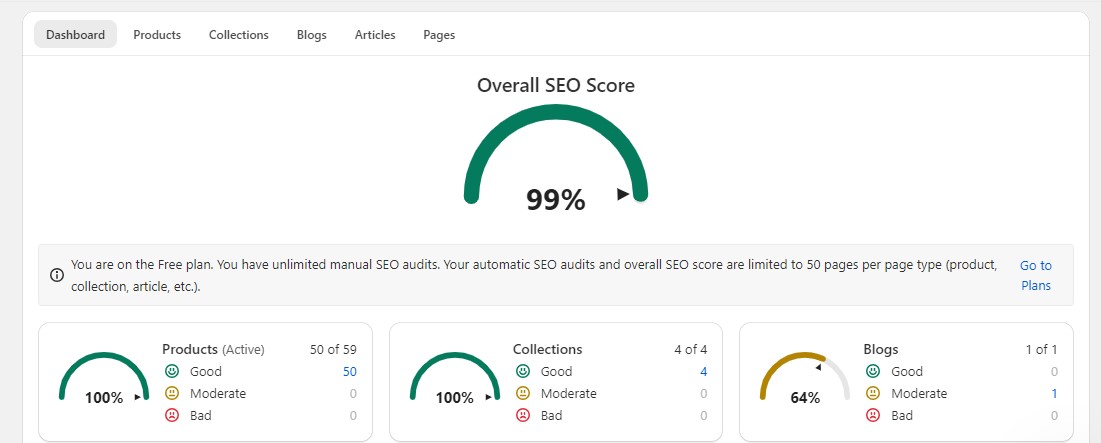Select the Pages tab
The image size is (1101, 443).
(439, 34)
